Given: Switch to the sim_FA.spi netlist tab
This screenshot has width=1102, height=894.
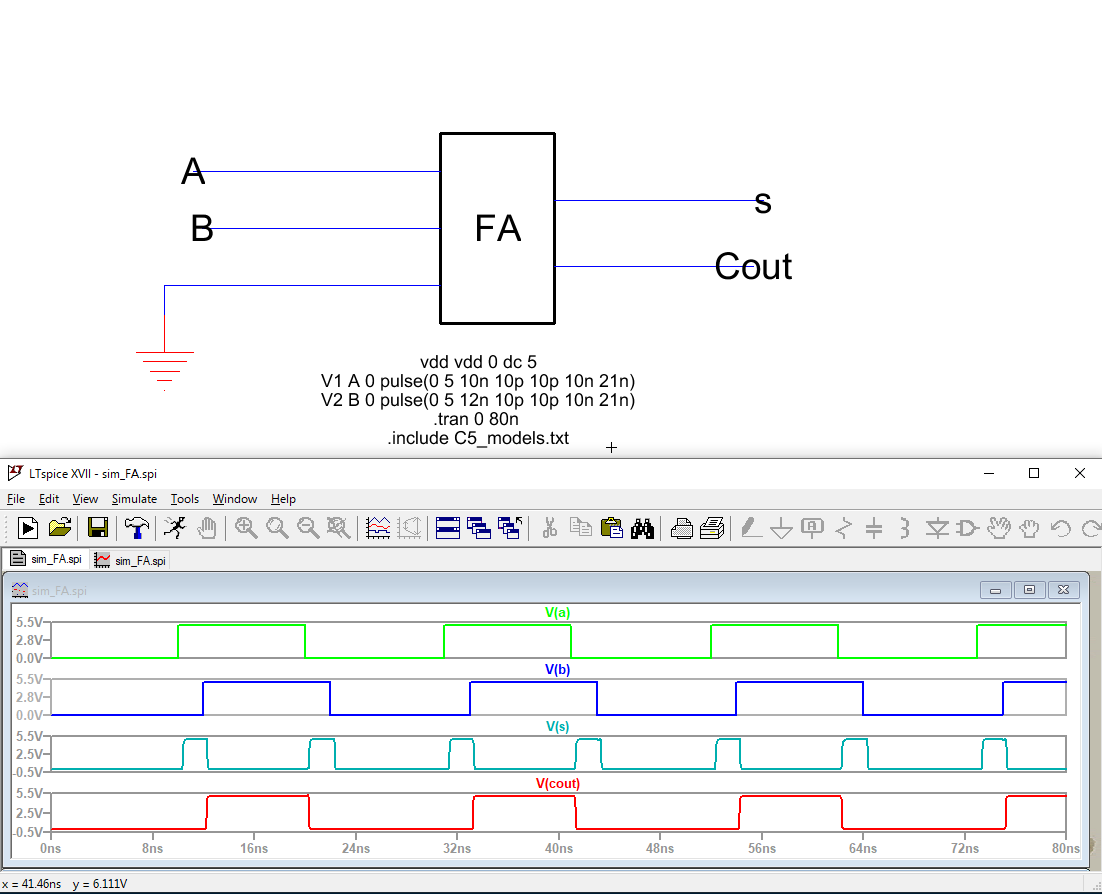Looking at the screenshot, I should pyautogui.click(x=46, y=559).
